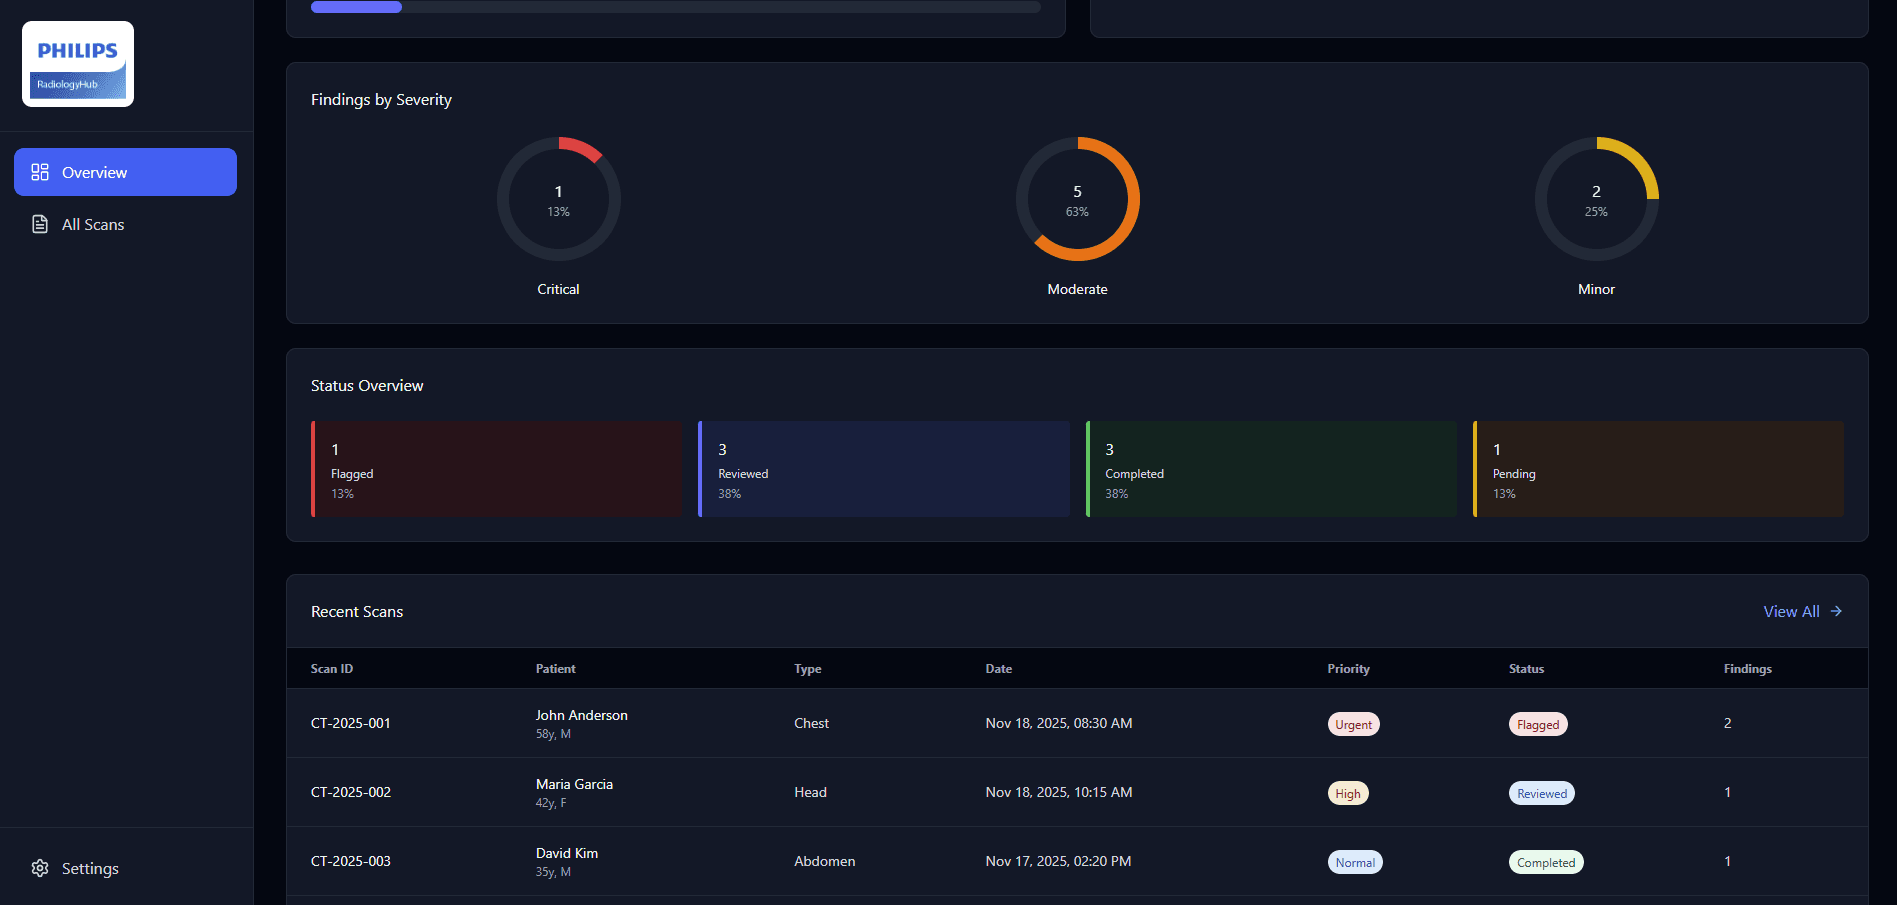Click patient name Maria Garcia
1897x905 pixels.
pyautogui.click(x=574, y=784)
